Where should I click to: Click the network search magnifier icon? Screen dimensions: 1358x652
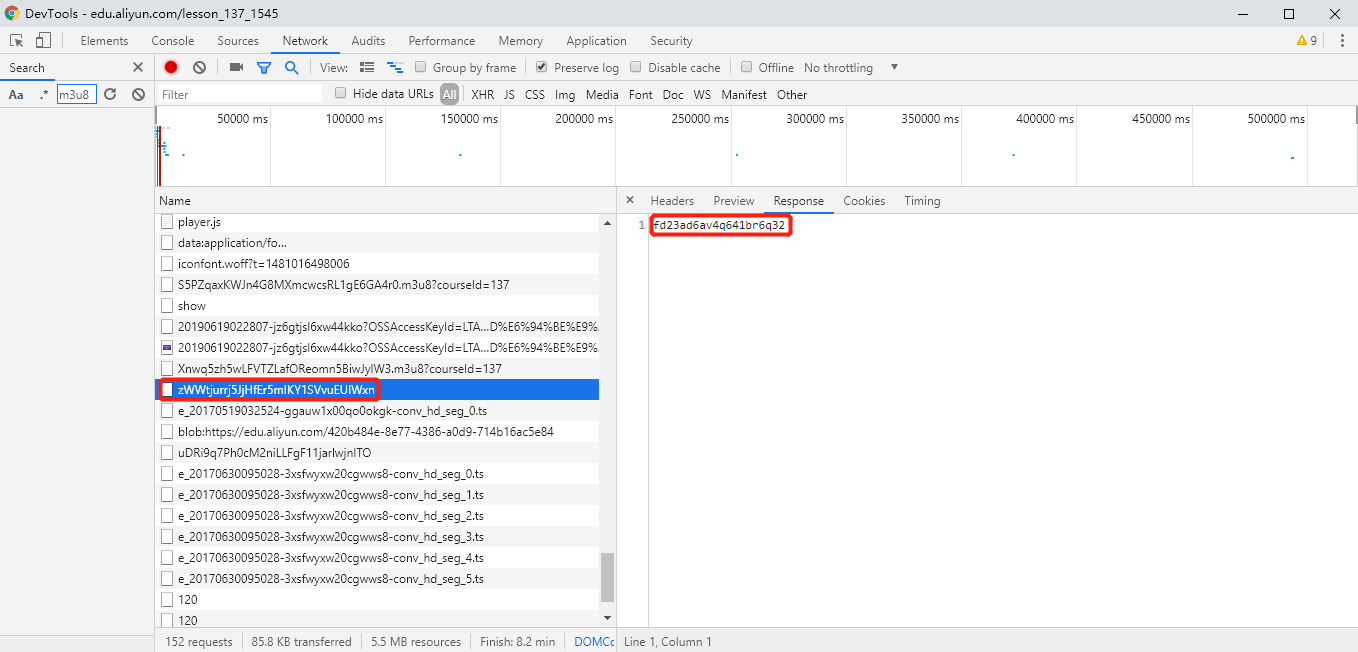[x=291, y=67]
